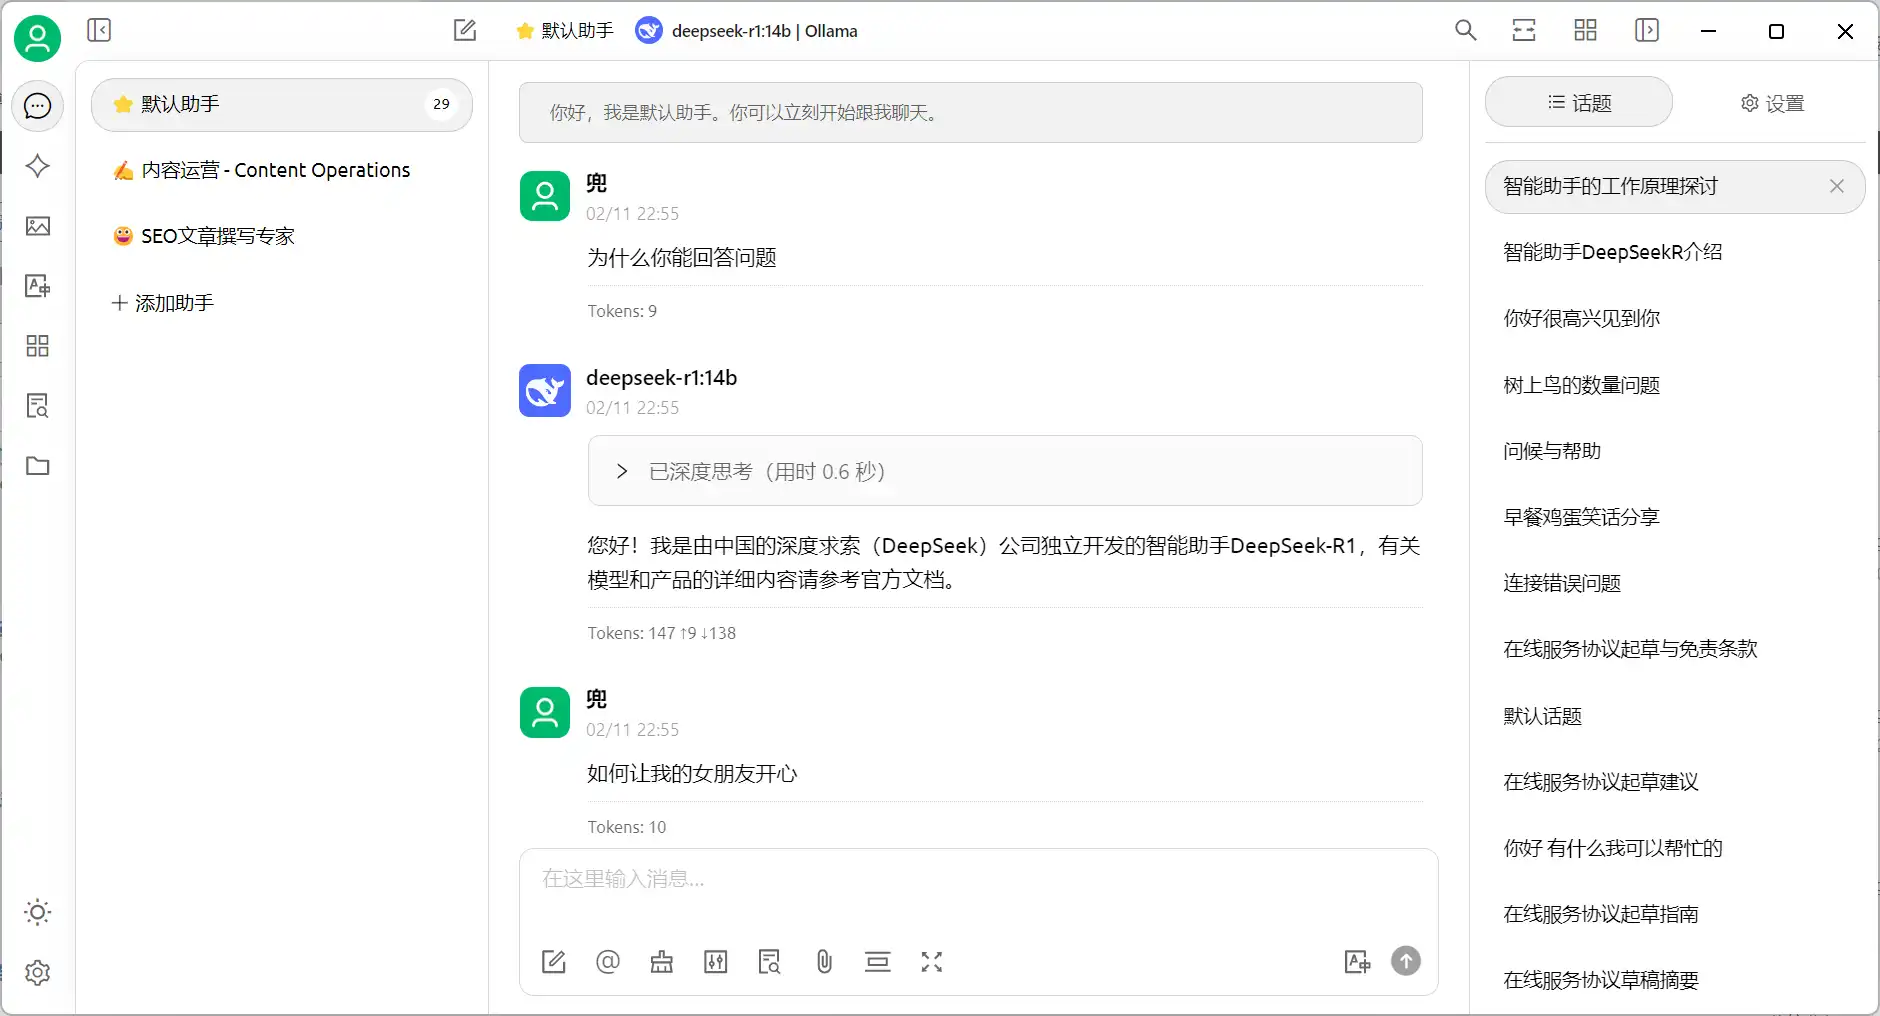Screen dimensions: 1880x1016
Task: Click the deepseek-r1:14b message avatar
Action: pyautogui.click(x=545, y=390)
